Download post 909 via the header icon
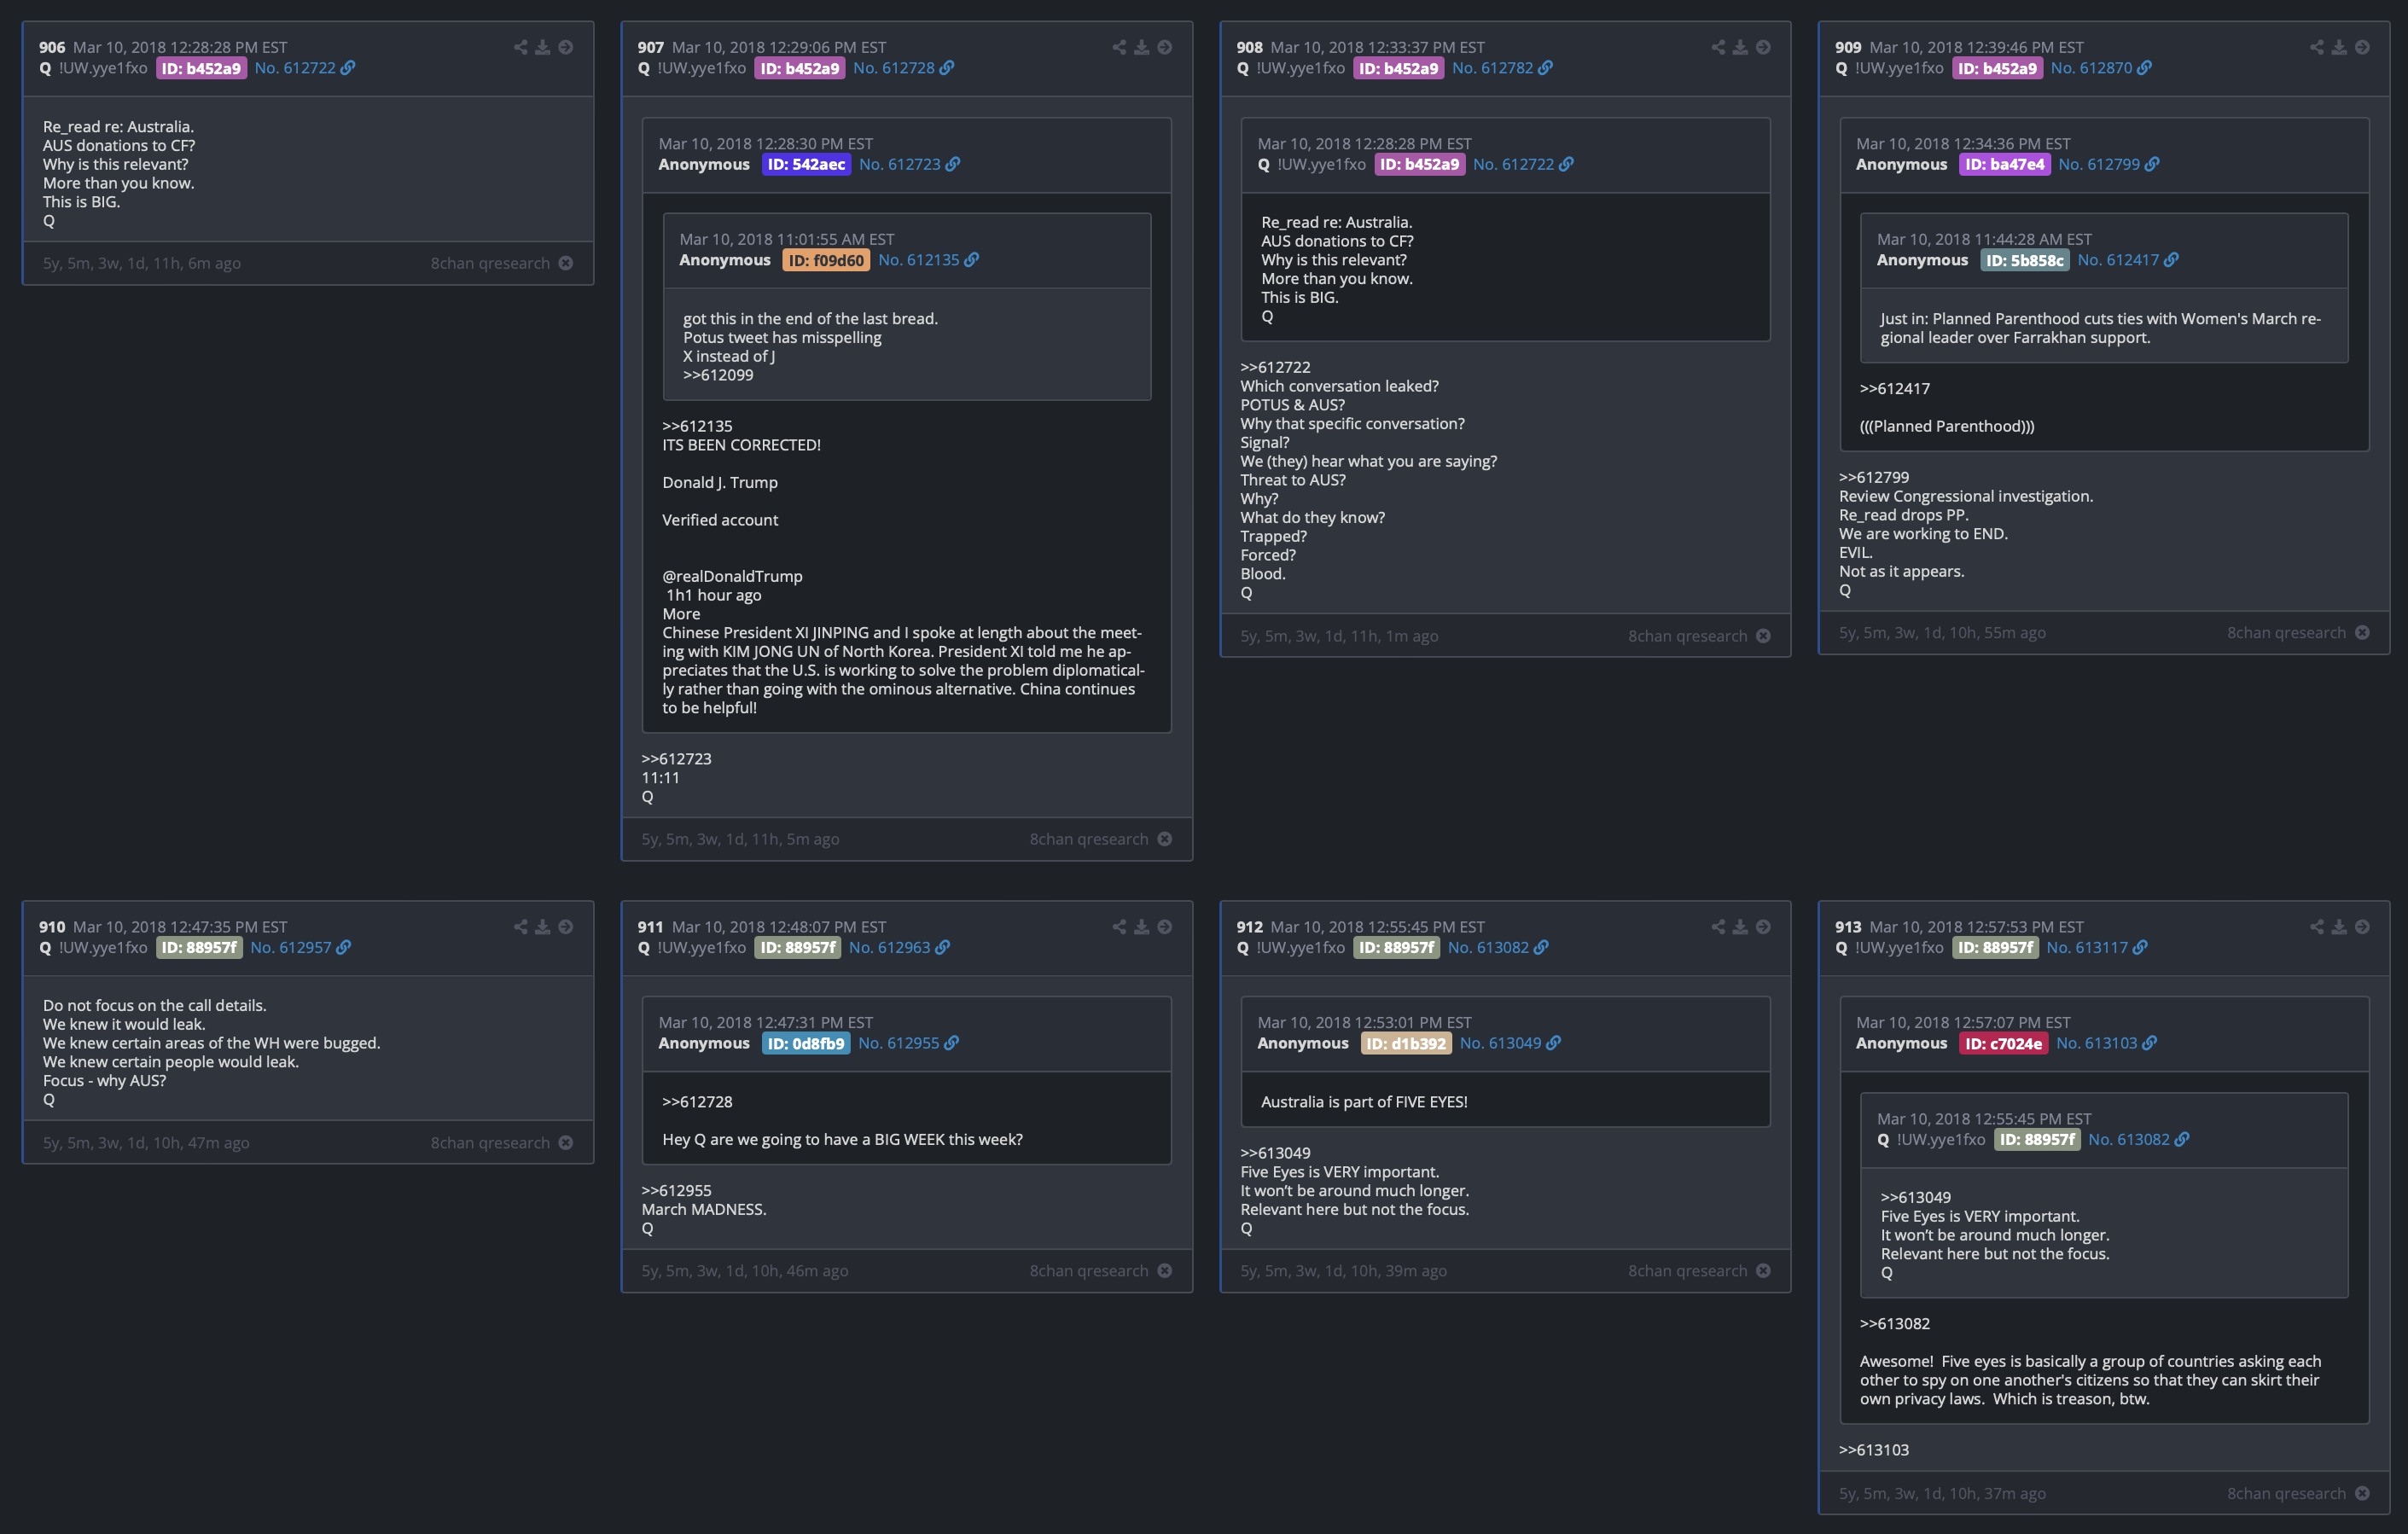Image resolution: width=2408 pixels, height=1534 pixels. coord(2340,47)
